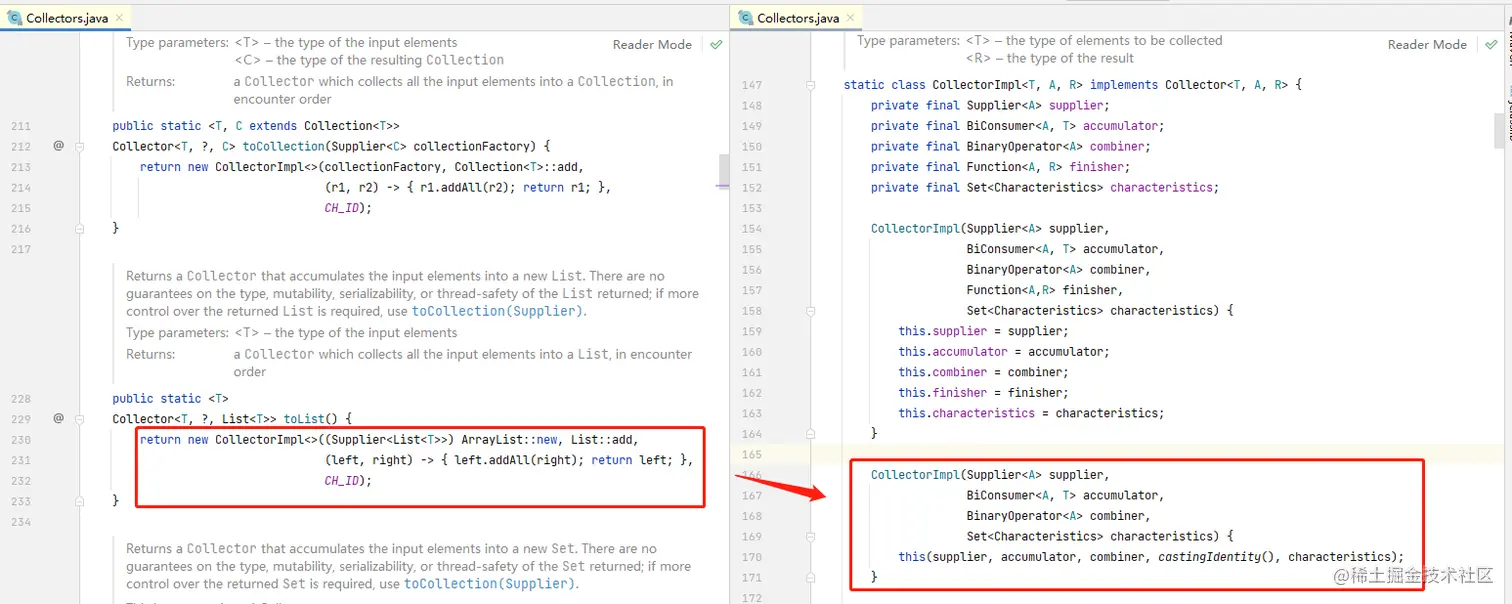This screenshot has height=604, width=1512.
Task: Switch to the left Collectors.java tab
Action: tap(66, 18)
